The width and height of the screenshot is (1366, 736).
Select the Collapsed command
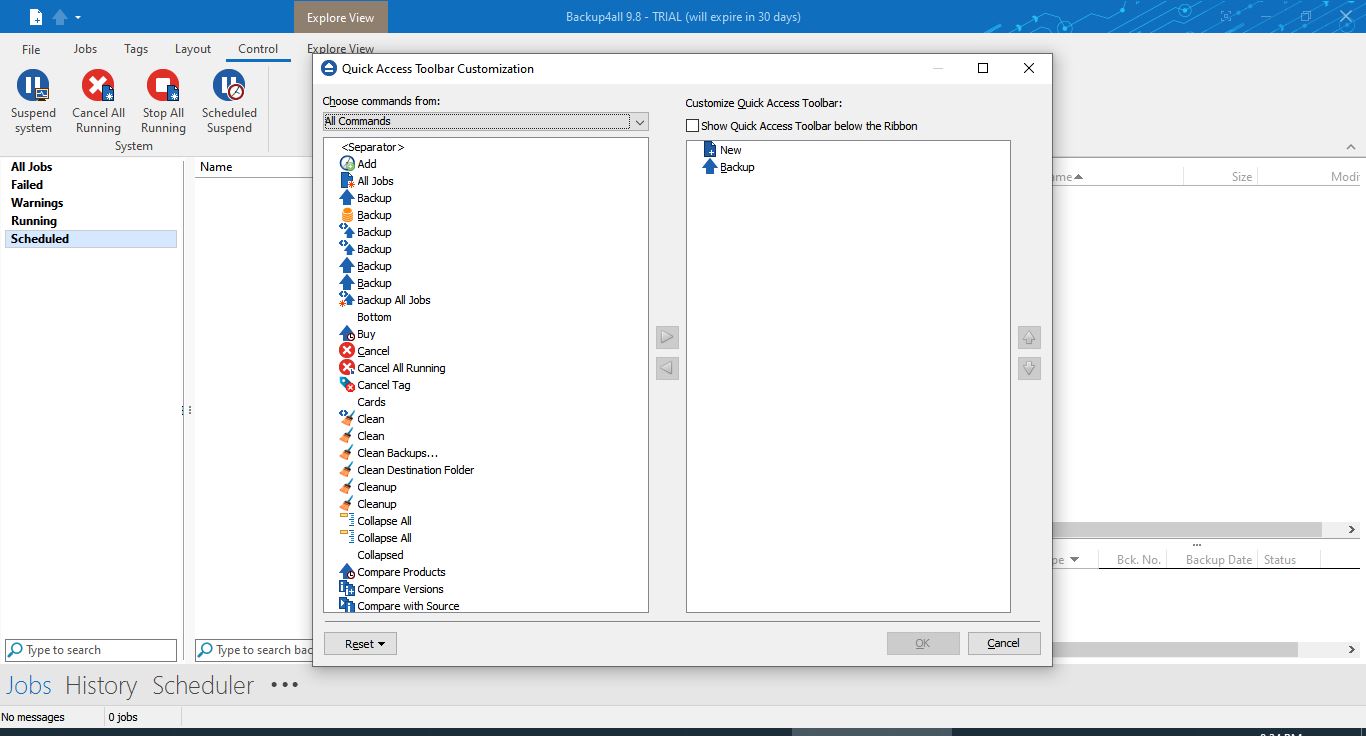click(380, 555)
